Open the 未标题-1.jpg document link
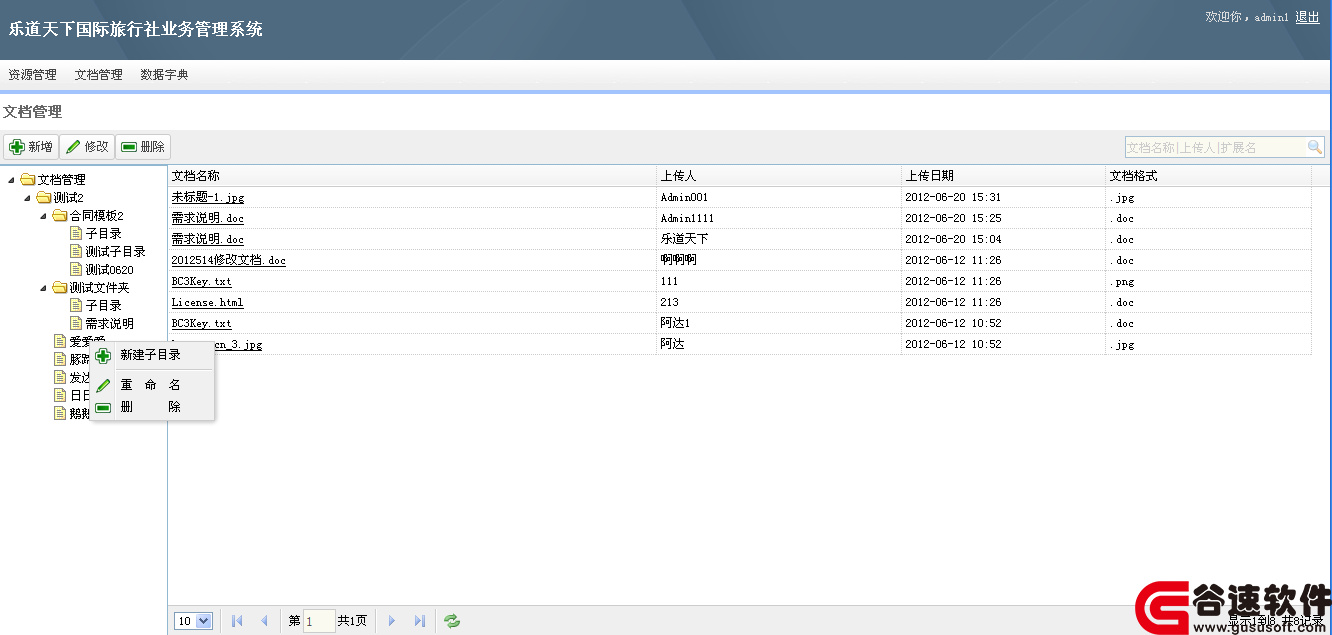Viewport: 1332px width, 635px height. tap(207, 197)
